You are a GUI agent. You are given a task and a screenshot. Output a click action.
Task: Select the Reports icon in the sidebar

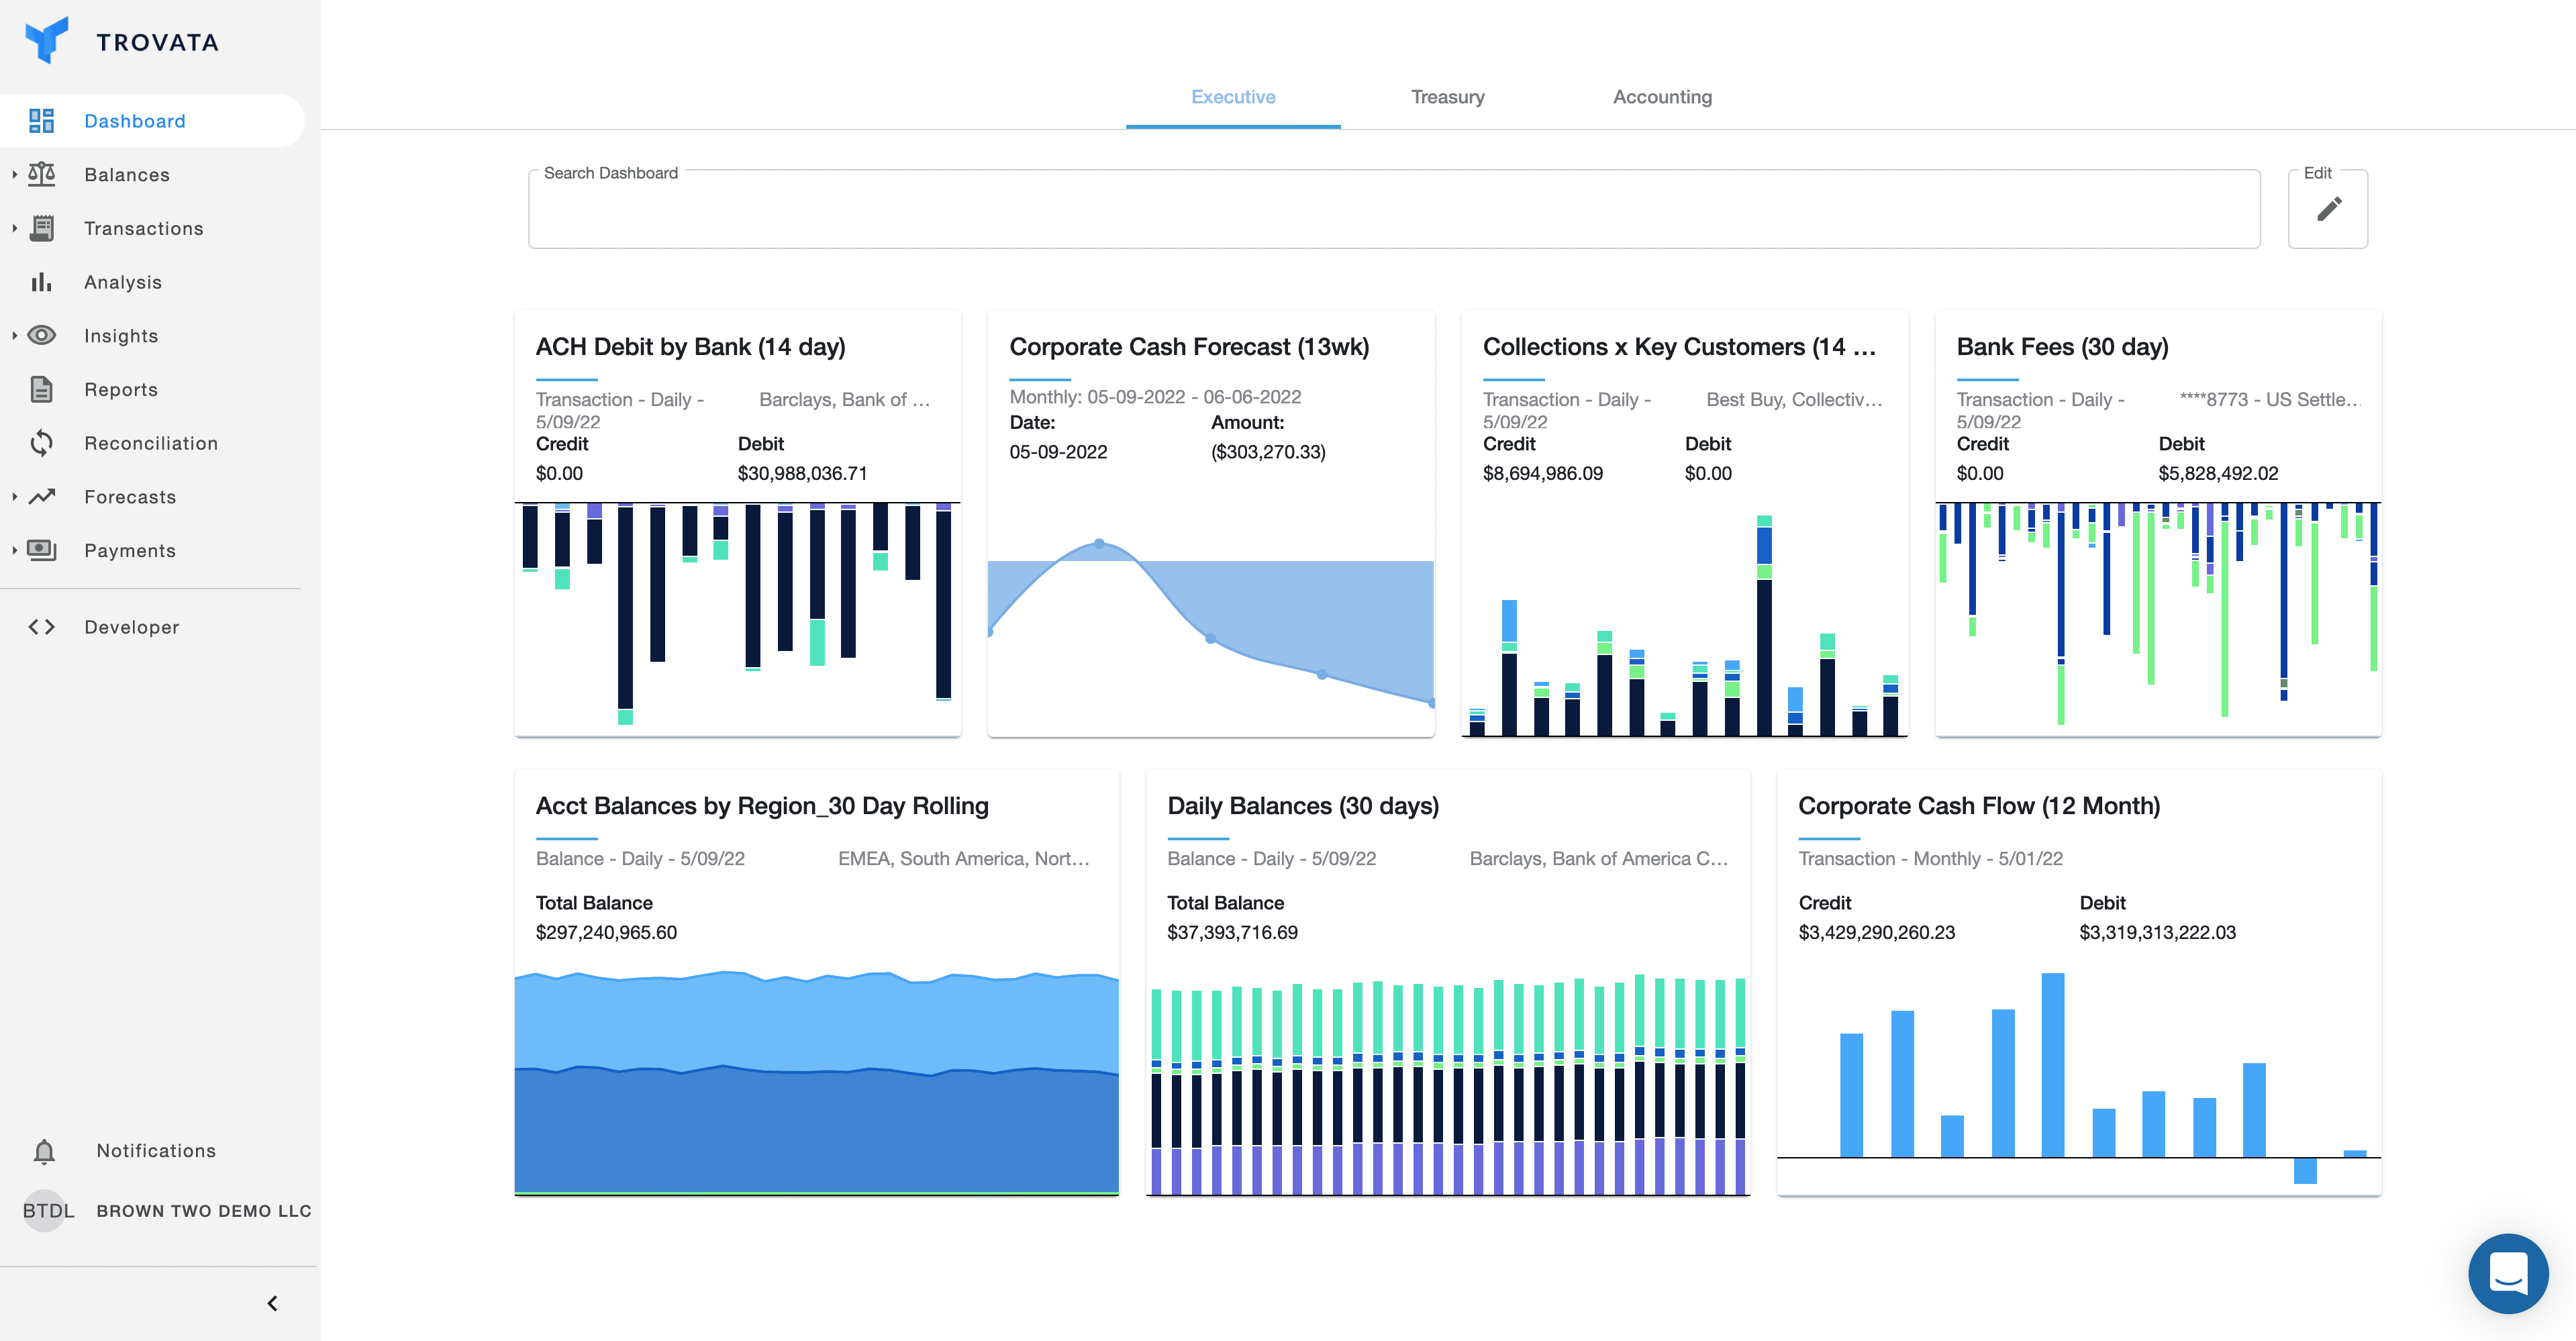41,389
